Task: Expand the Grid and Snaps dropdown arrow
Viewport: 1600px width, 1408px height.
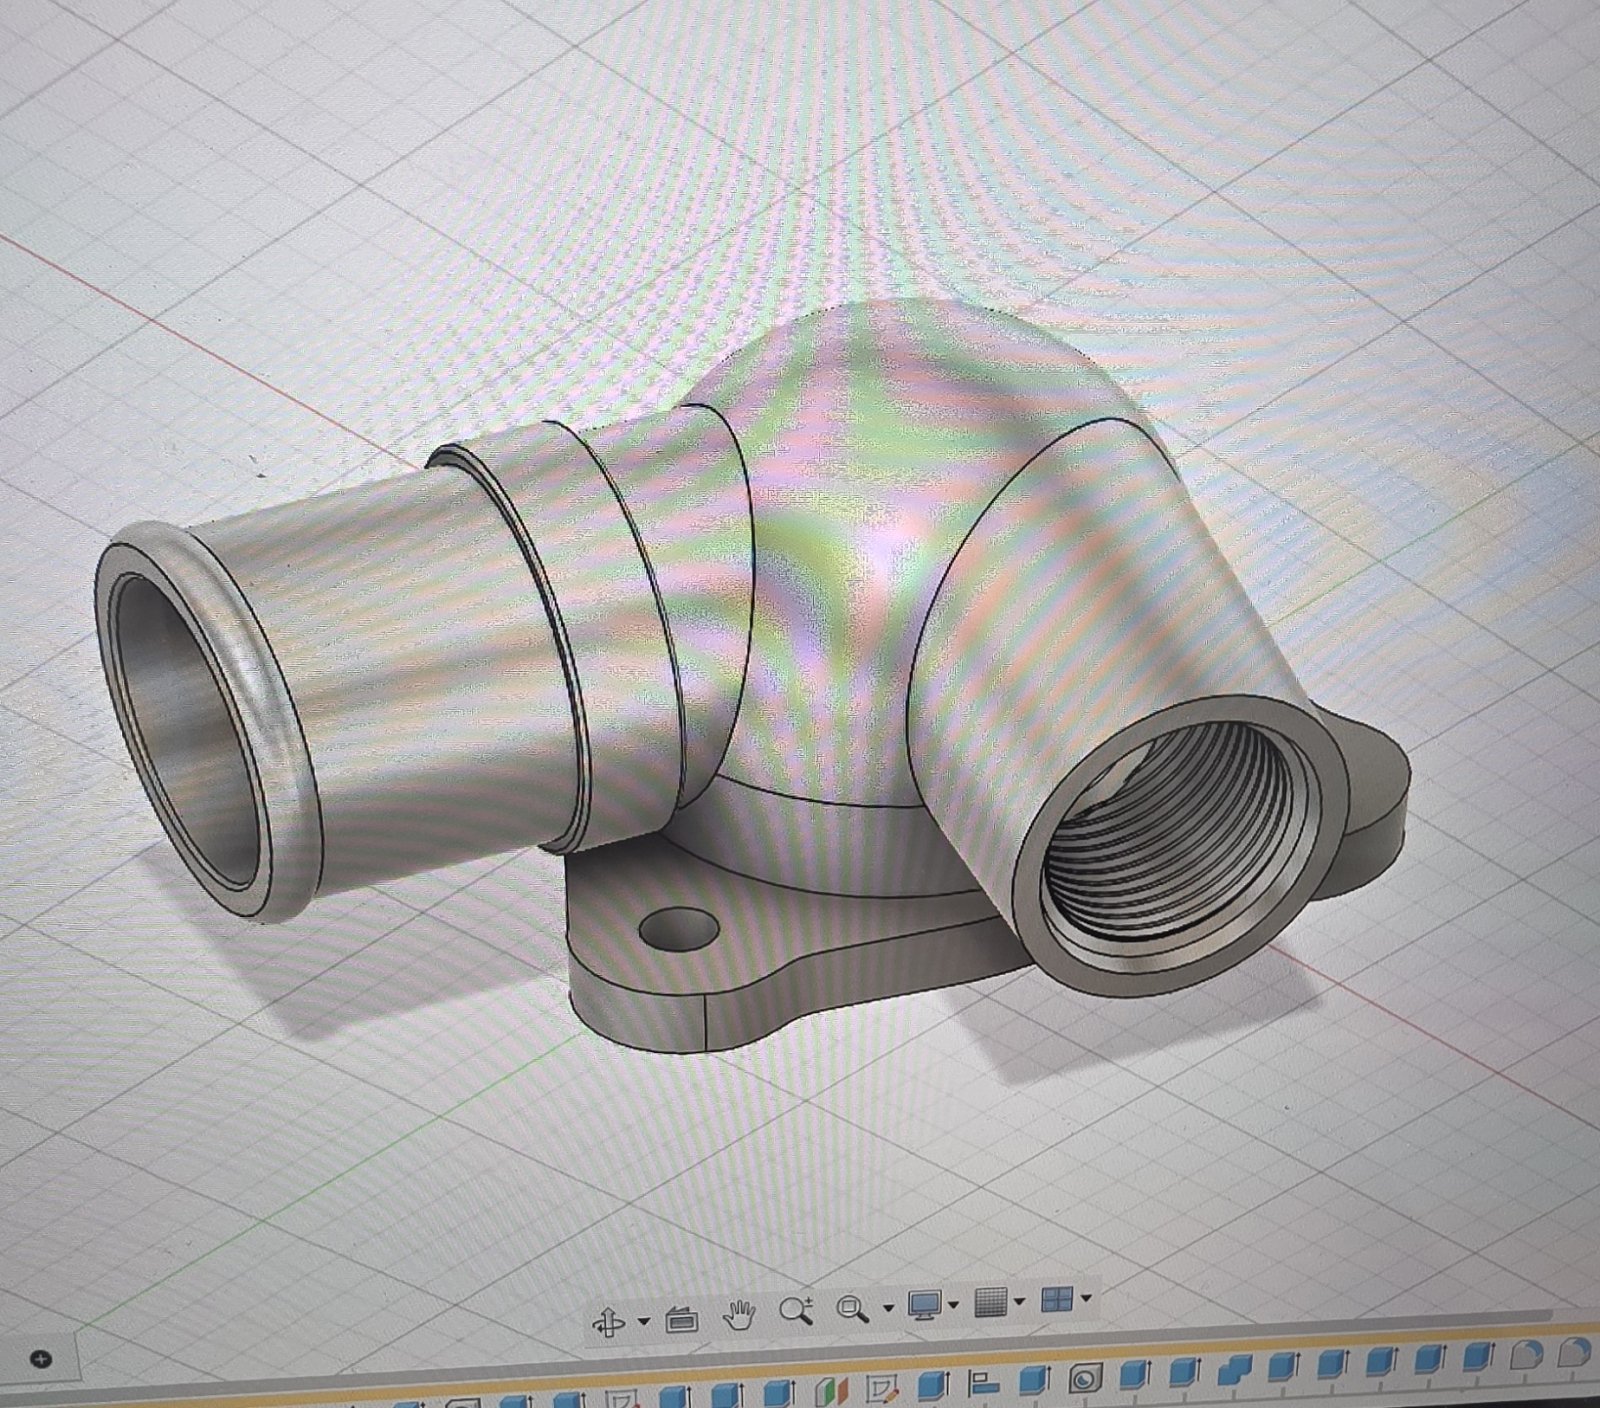Action: click(1019, 1301)
